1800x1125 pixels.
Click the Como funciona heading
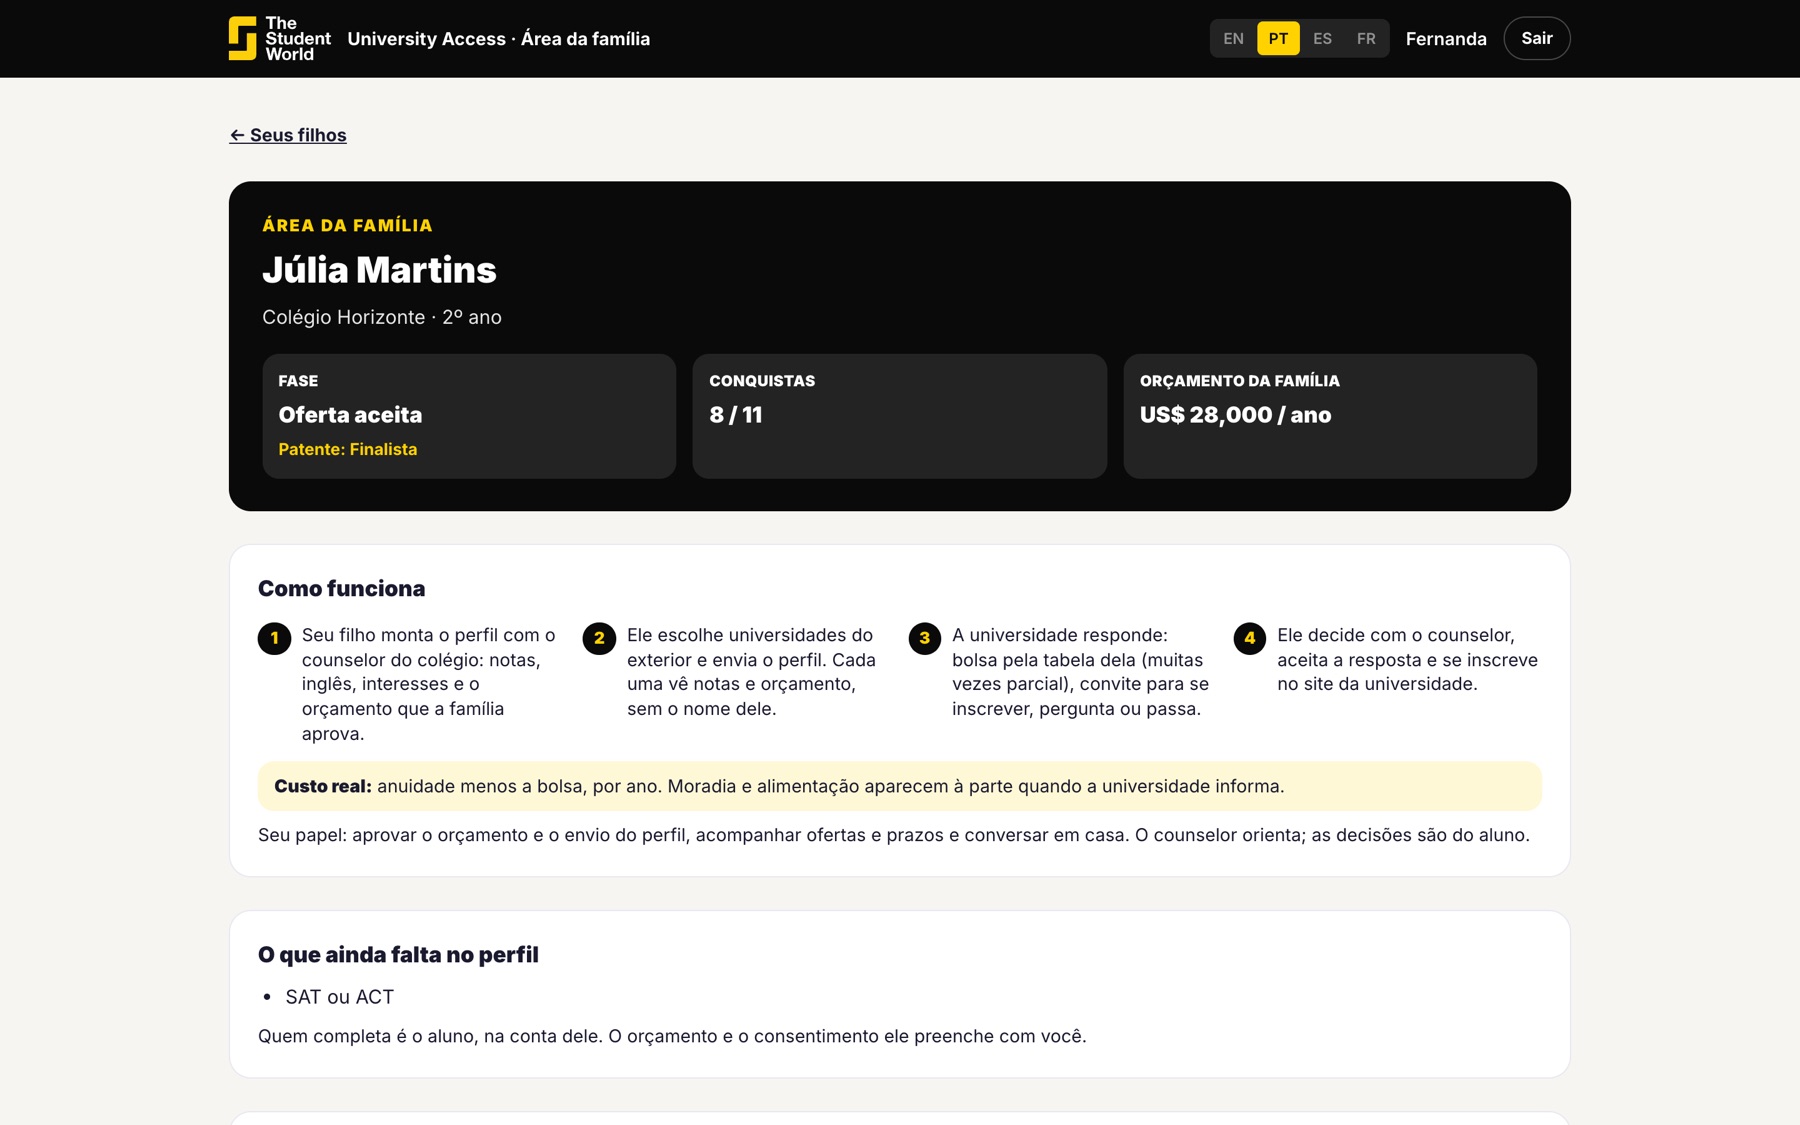341,588
